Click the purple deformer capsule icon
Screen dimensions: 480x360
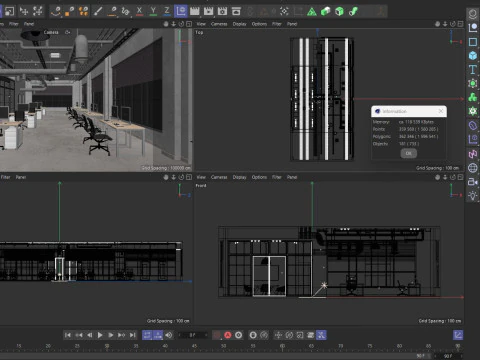click(x=473, y=126)
